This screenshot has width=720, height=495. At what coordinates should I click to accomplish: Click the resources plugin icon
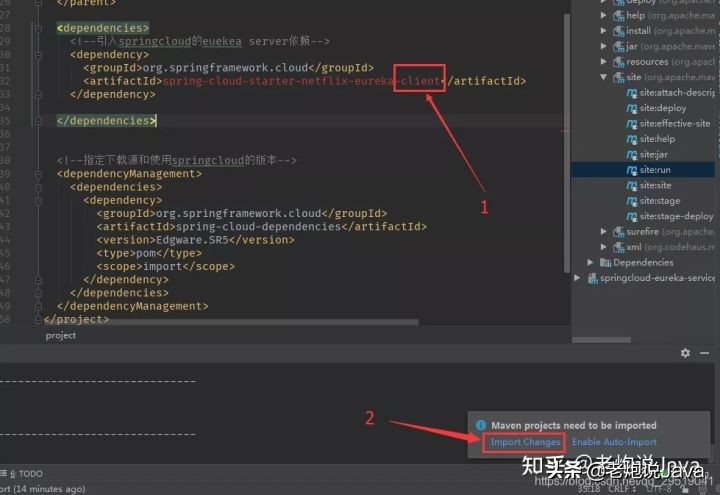click(618, 62)
